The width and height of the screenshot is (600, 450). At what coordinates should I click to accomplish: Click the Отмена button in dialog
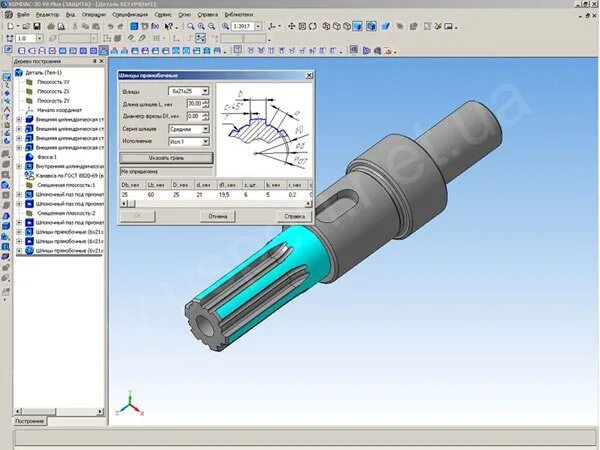[218, 216]
